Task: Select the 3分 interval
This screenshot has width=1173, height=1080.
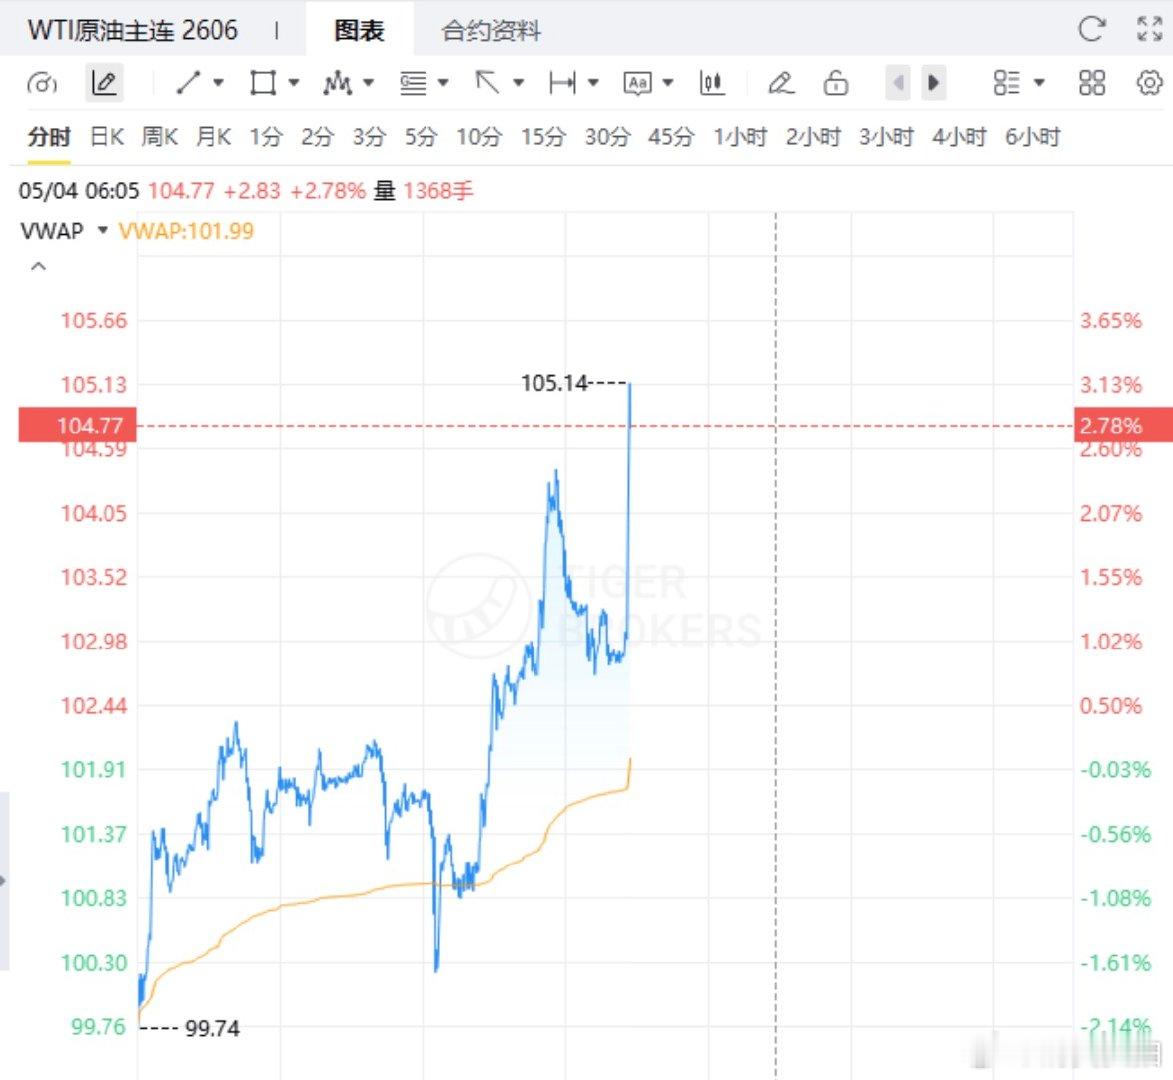Action: coord(369,137)
